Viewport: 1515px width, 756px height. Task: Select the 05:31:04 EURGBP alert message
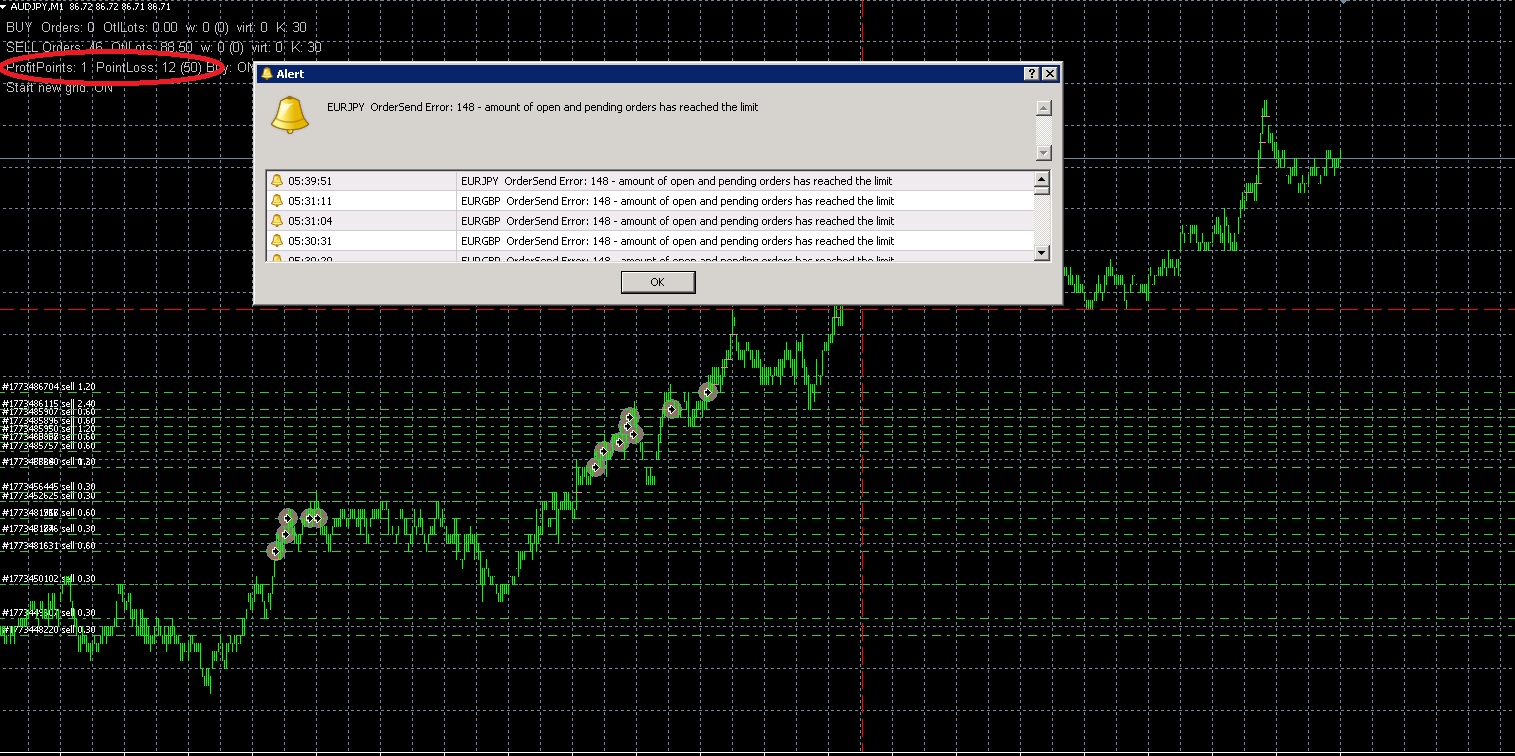click(x=677, y=221)
